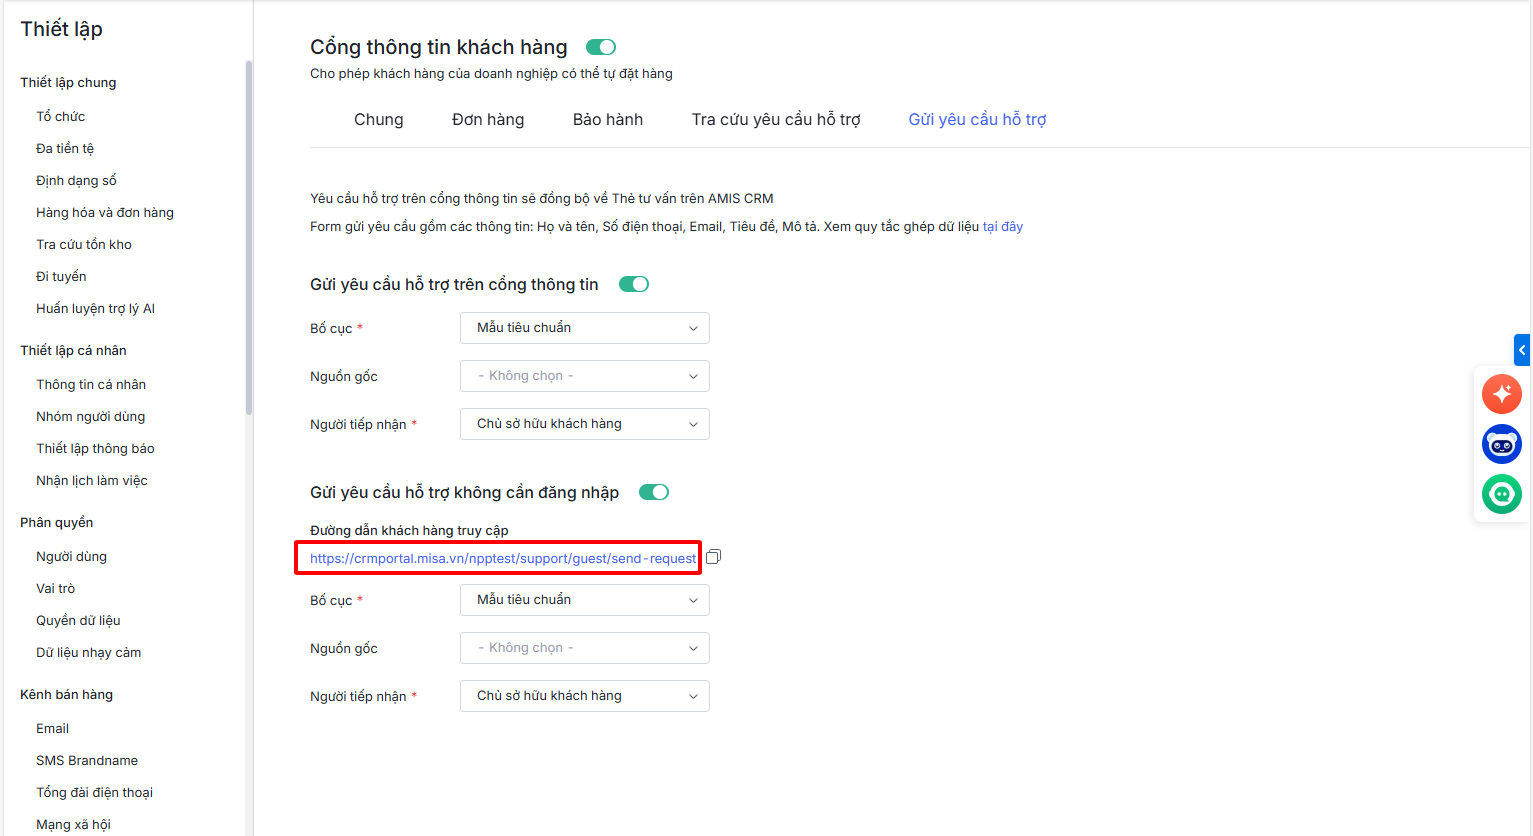Click the green chat support icon

pos(1501,494)
